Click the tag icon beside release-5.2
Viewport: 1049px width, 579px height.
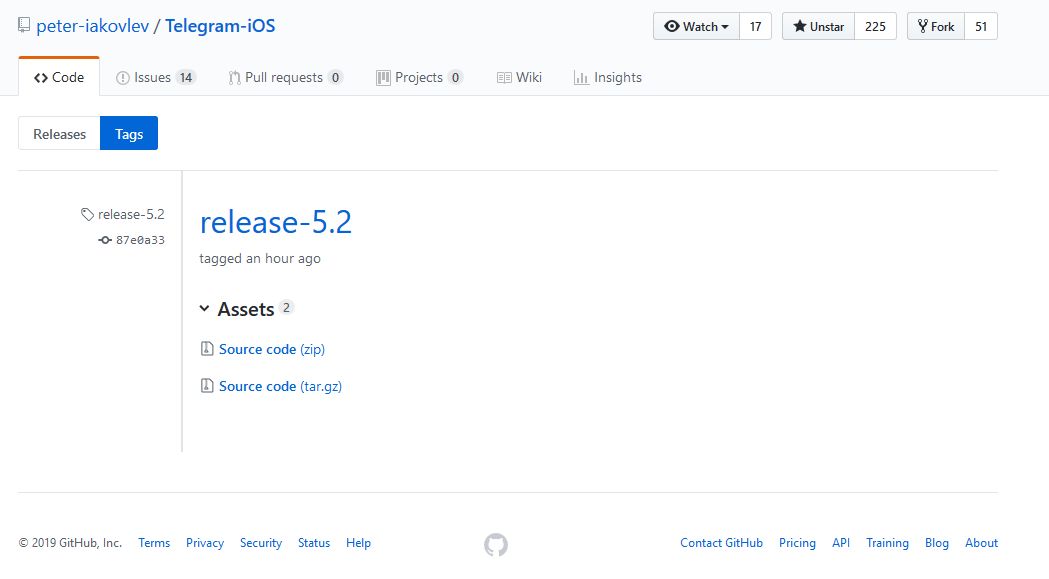[x=87, y=214]
